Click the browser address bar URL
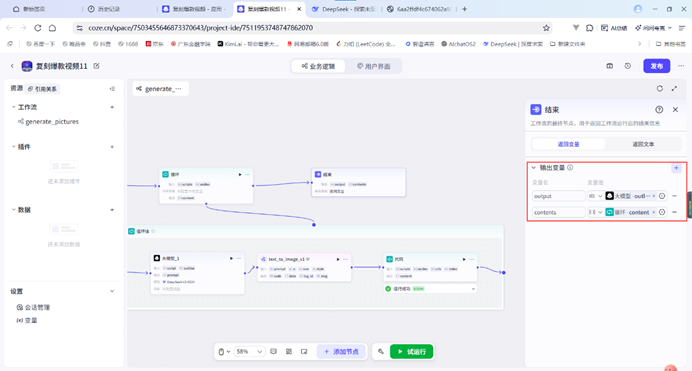692x371 pixels. click(200, 28)
